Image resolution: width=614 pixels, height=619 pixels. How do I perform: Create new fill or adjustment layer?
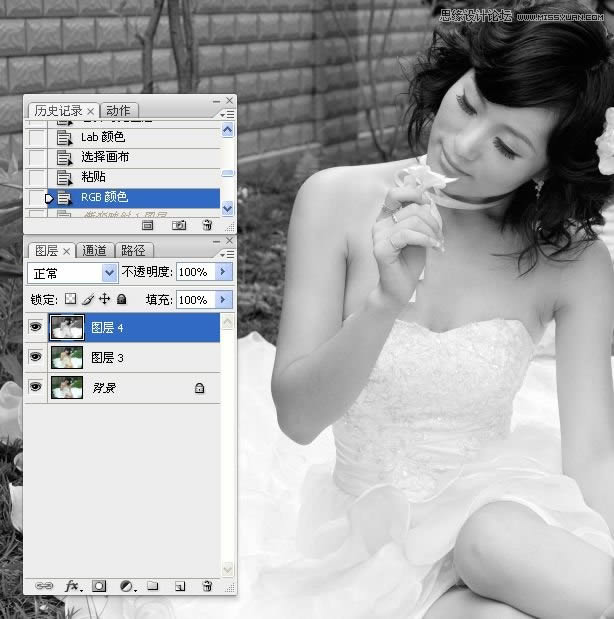click(127, 586)
